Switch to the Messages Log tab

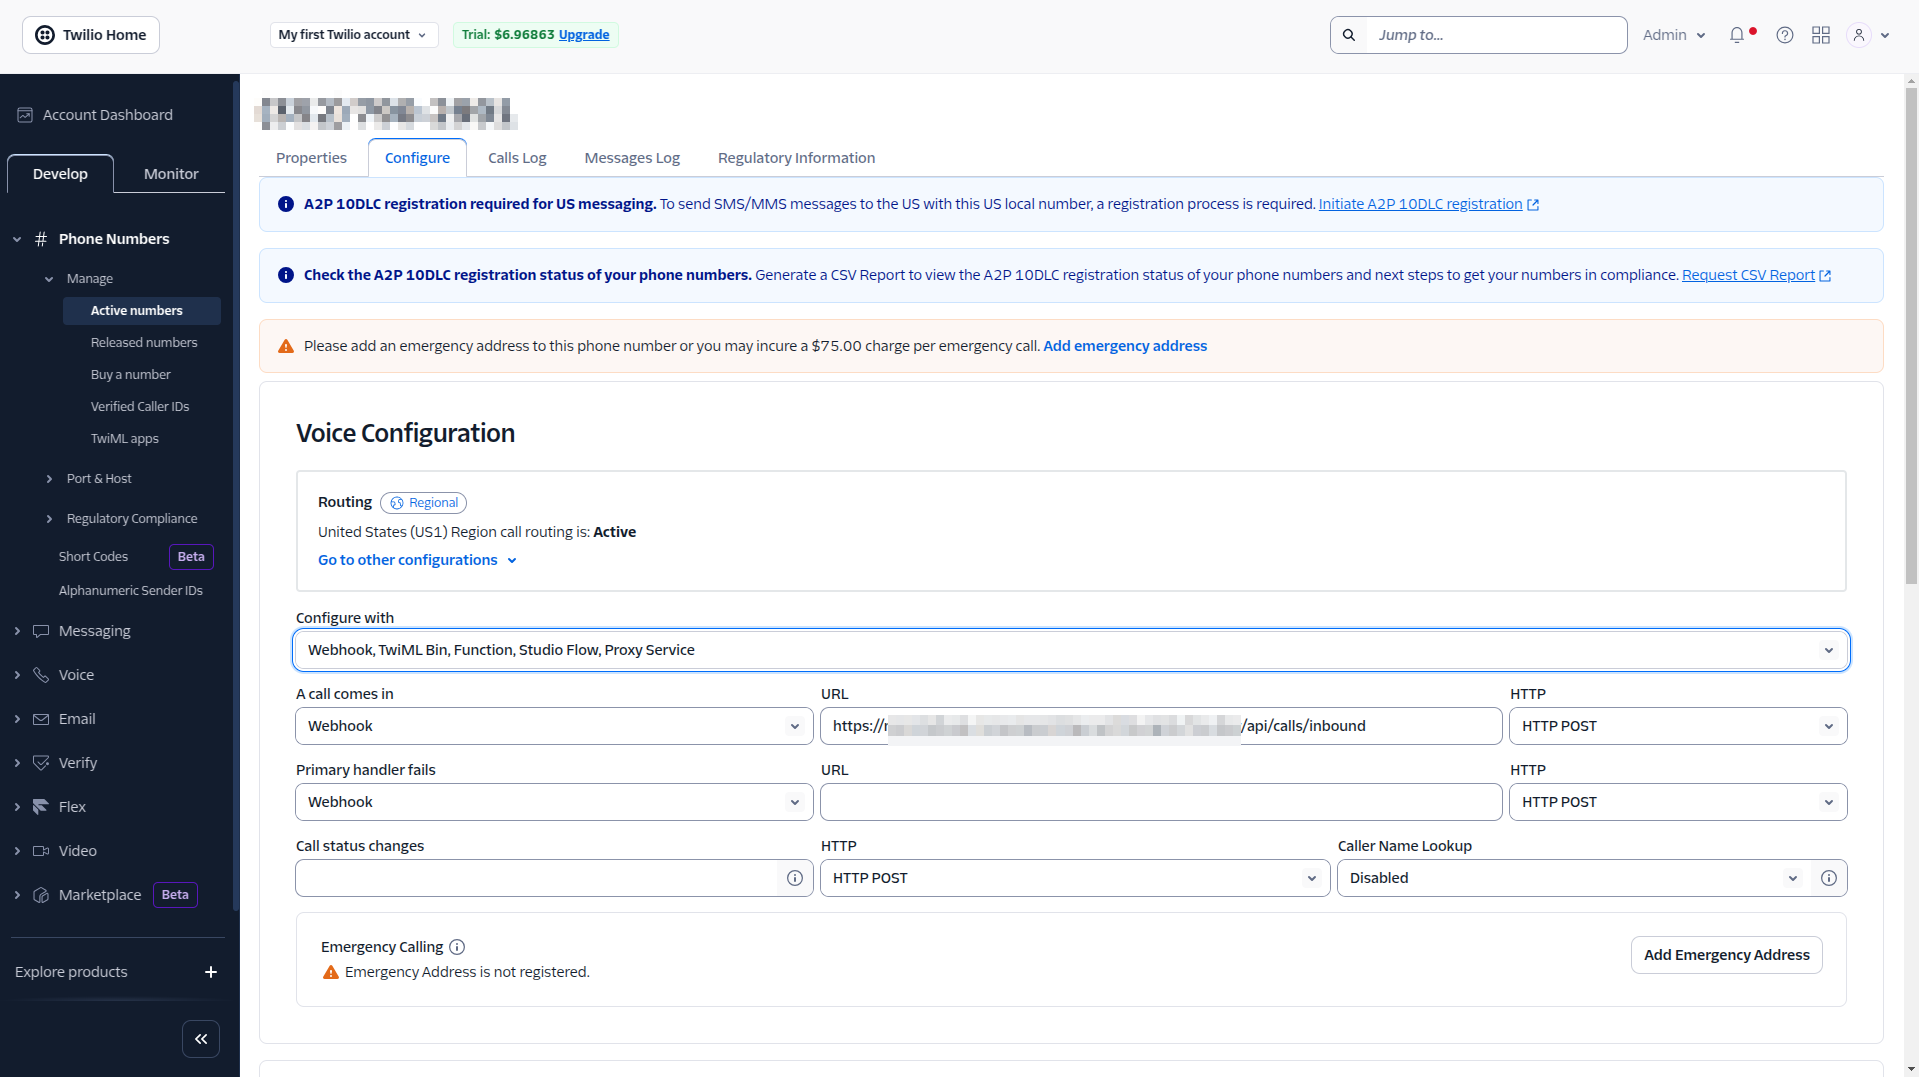(632, 158)
